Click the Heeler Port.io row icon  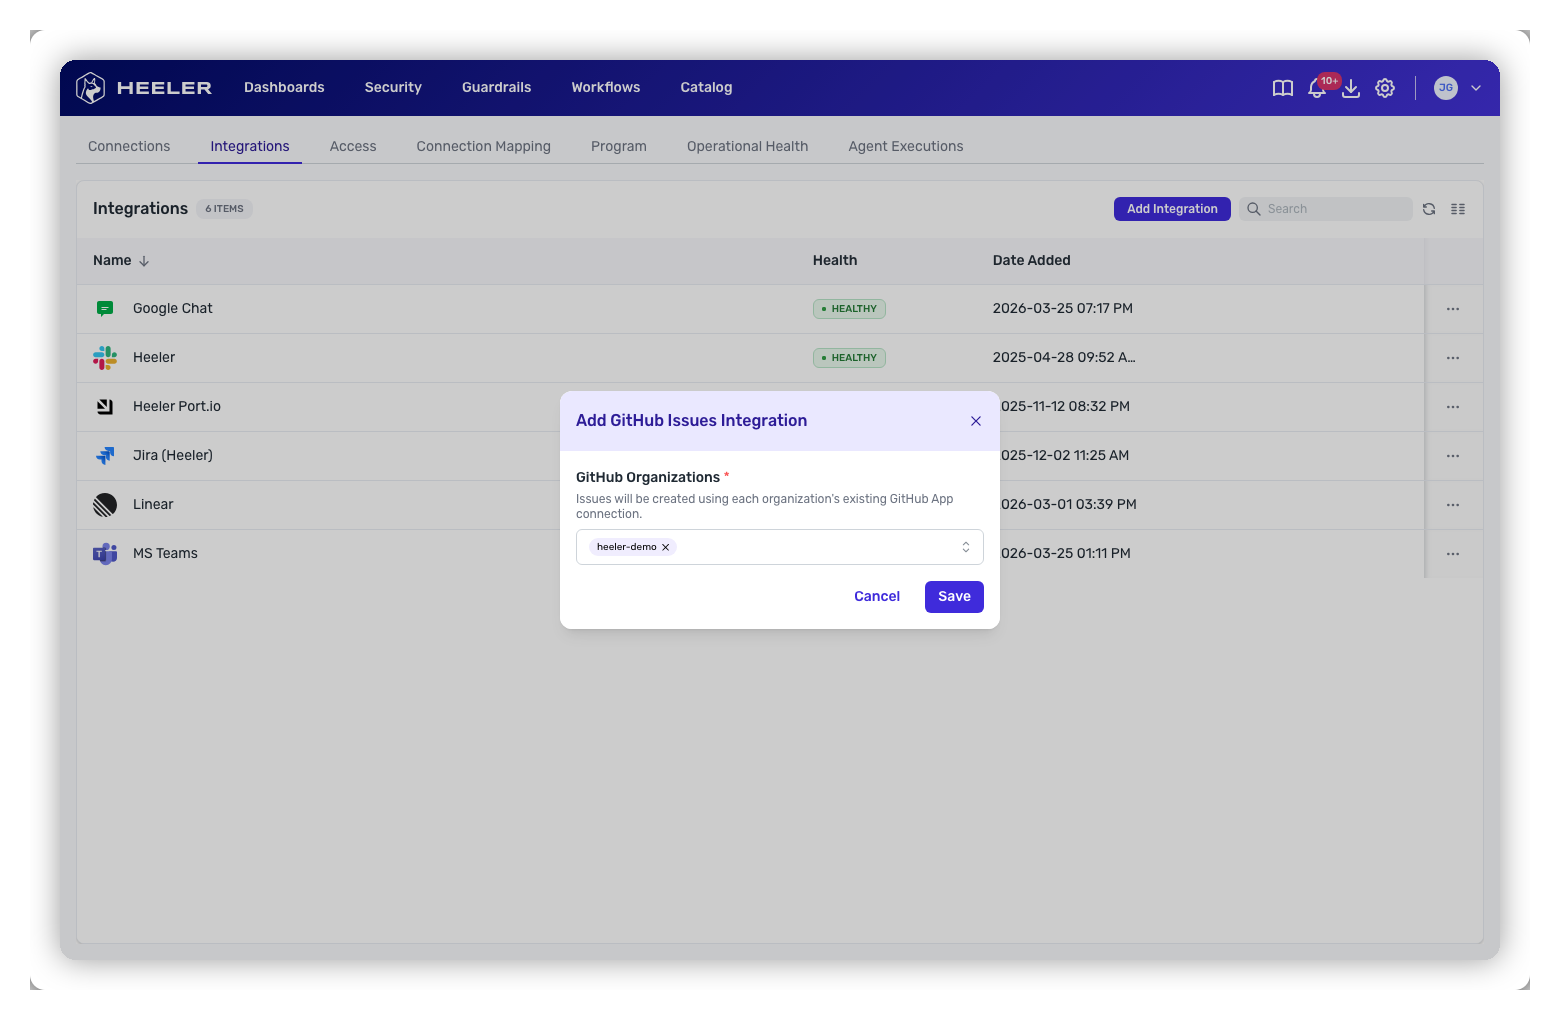click(105, 407)
